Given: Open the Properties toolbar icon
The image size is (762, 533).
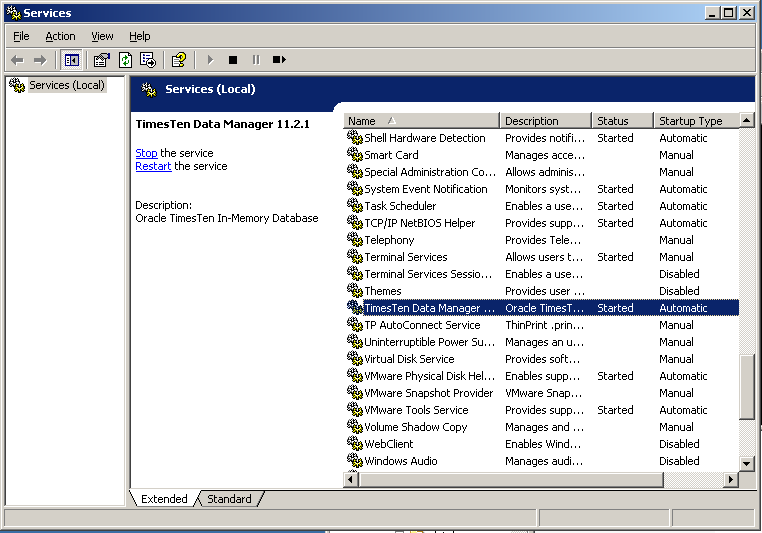Looking at the screenshot, I should [x=102, y=60].
